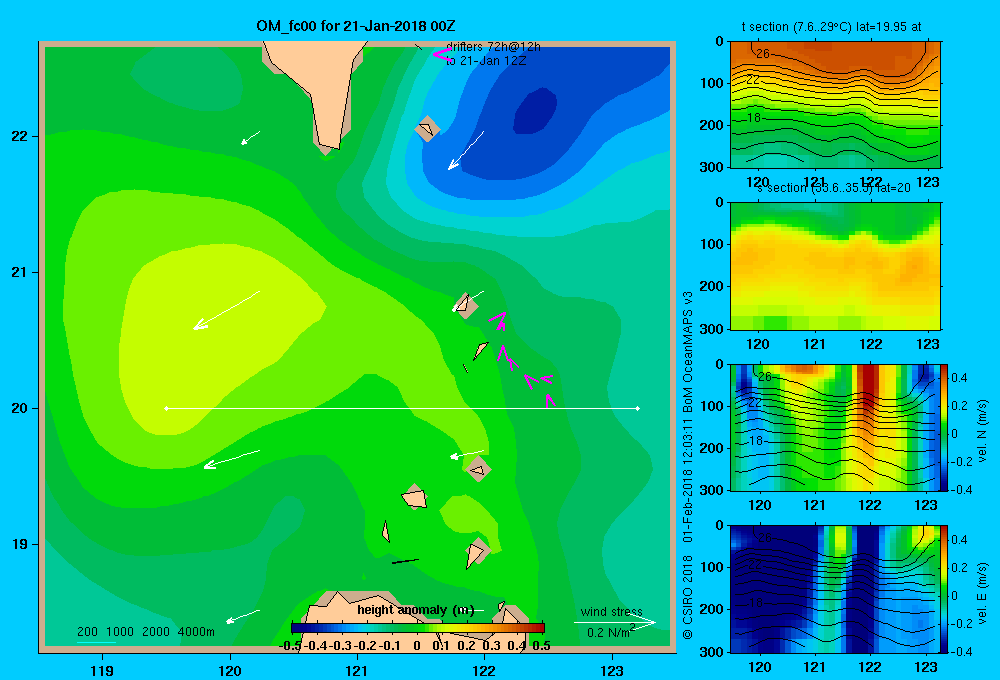
Task: Click the "BoM OceanMAPS v3" vertical credit text
Action: 688,352
